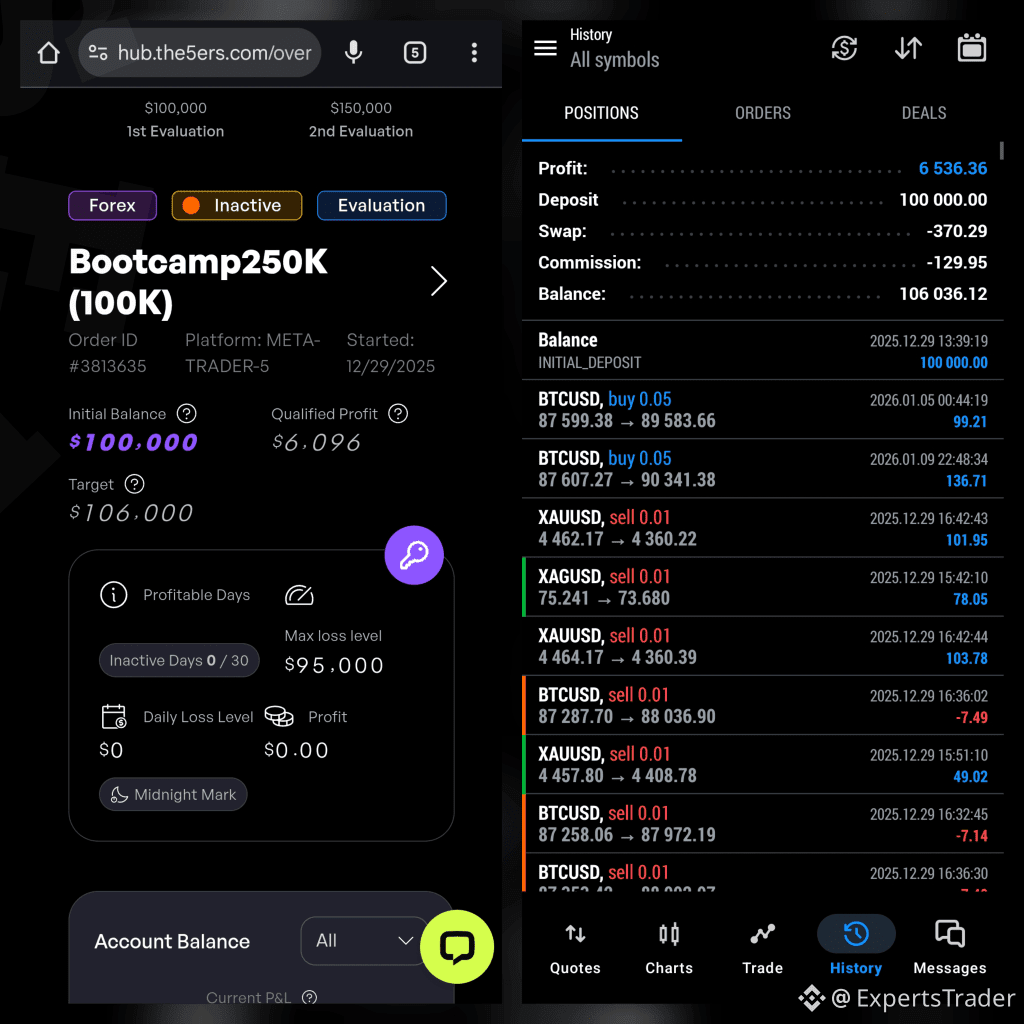This screenshot has height=1024, width=1024.
Task: Open History in bottom navigation
Action: pyautogui.click(x=856, y=948)
